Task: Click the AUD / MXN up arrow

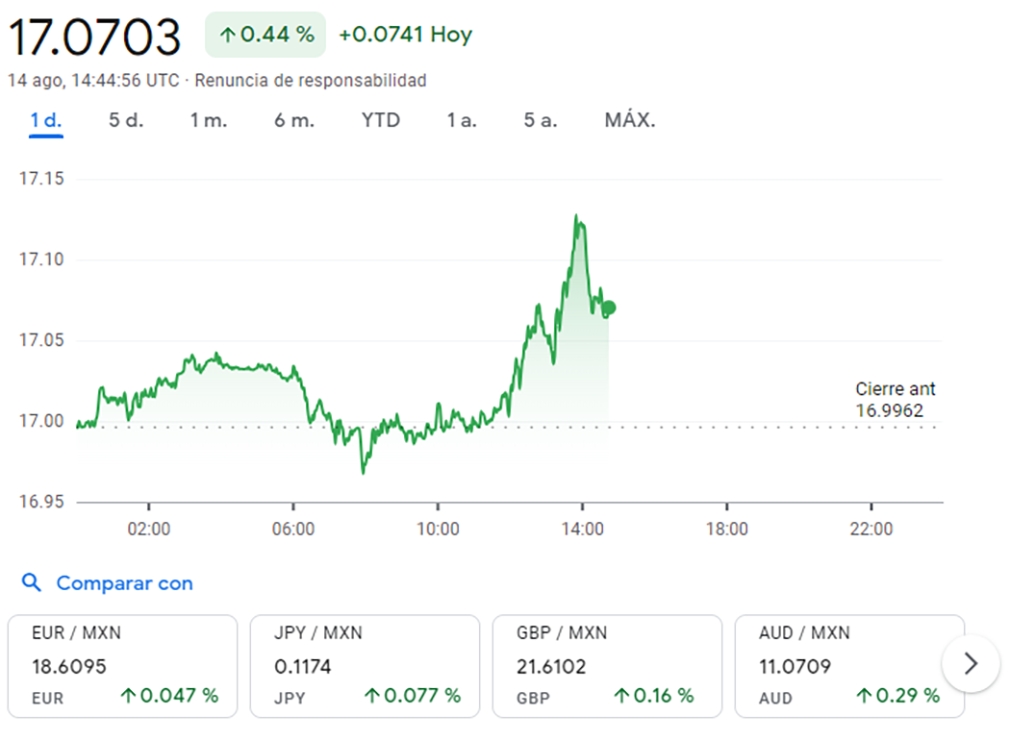Action: (x=863, y=695)
